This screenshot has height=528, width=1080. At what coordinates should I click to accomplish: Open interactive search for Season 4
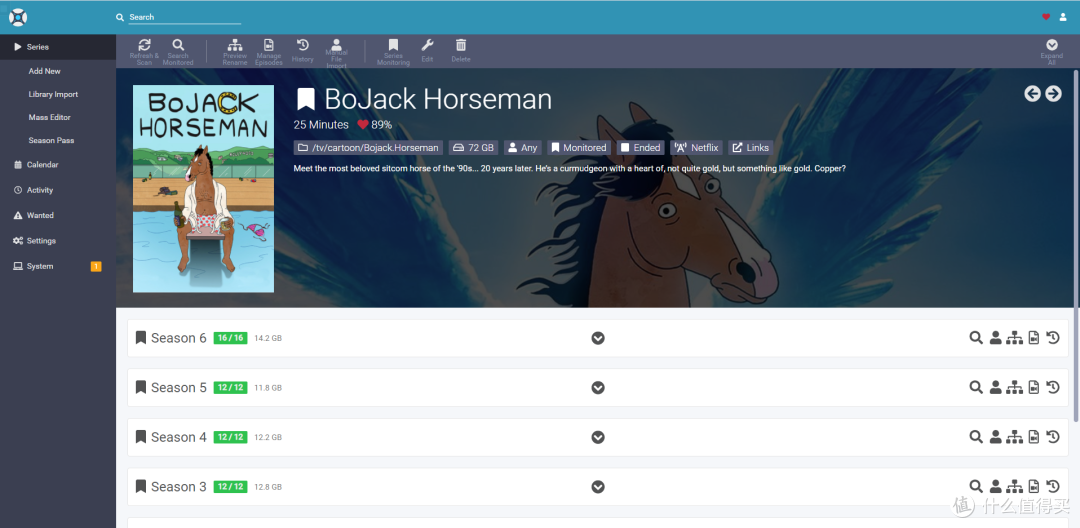pos(995,436)
